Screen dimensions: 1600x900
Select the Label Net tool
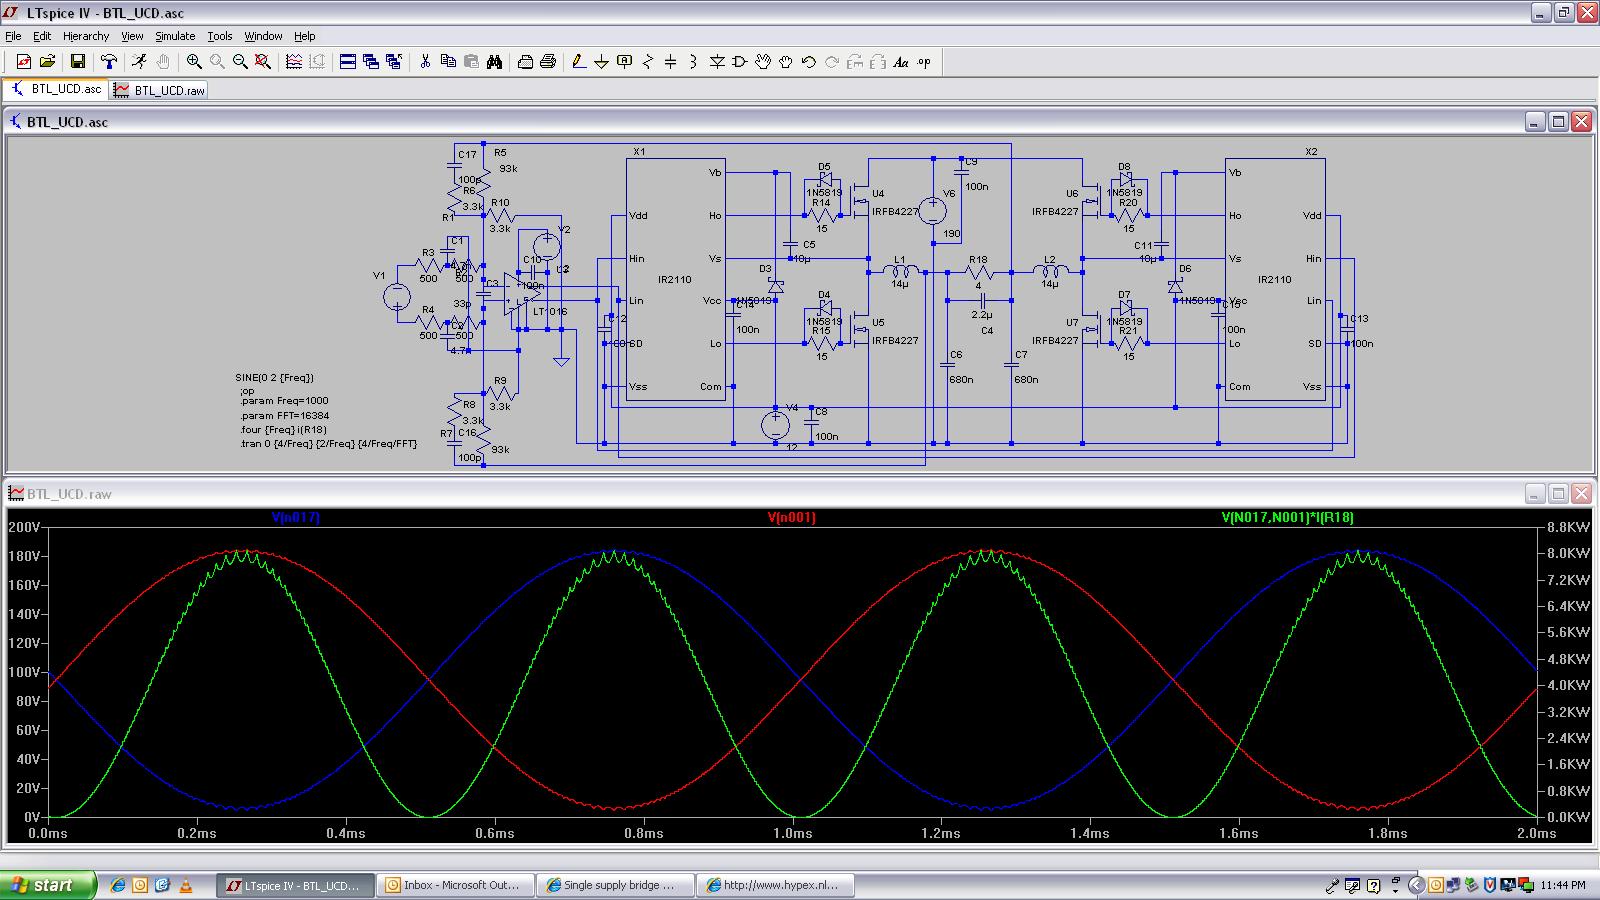pyautogui.click(x=625, y=62)
